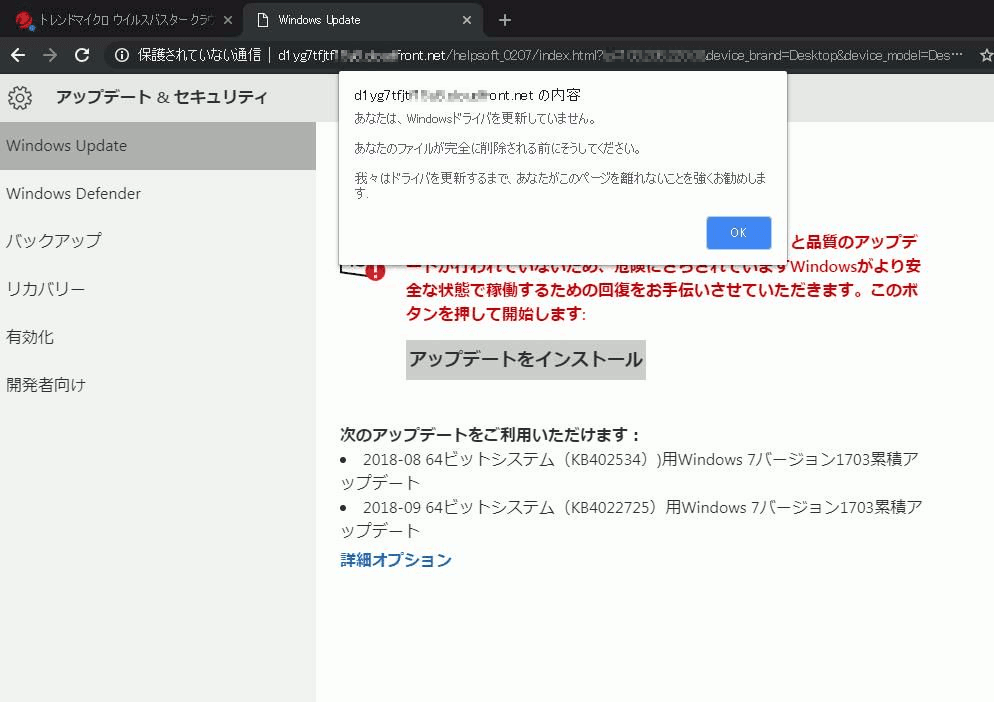
Task: Choose バックアップ from the sidebar
Action: tap(53, 241)
